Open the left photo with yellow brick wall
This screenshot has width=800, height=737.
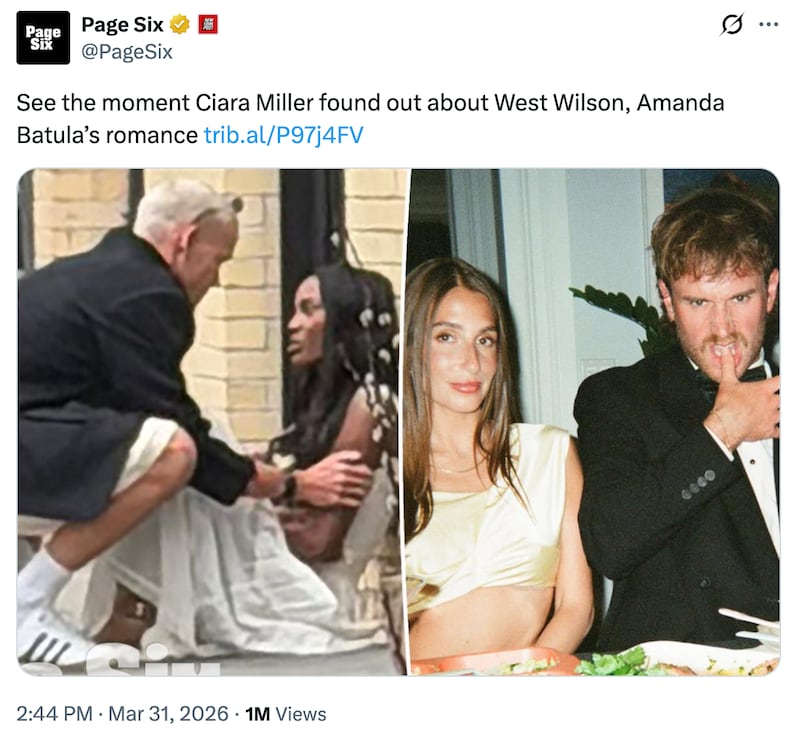(x=212, y=420)
